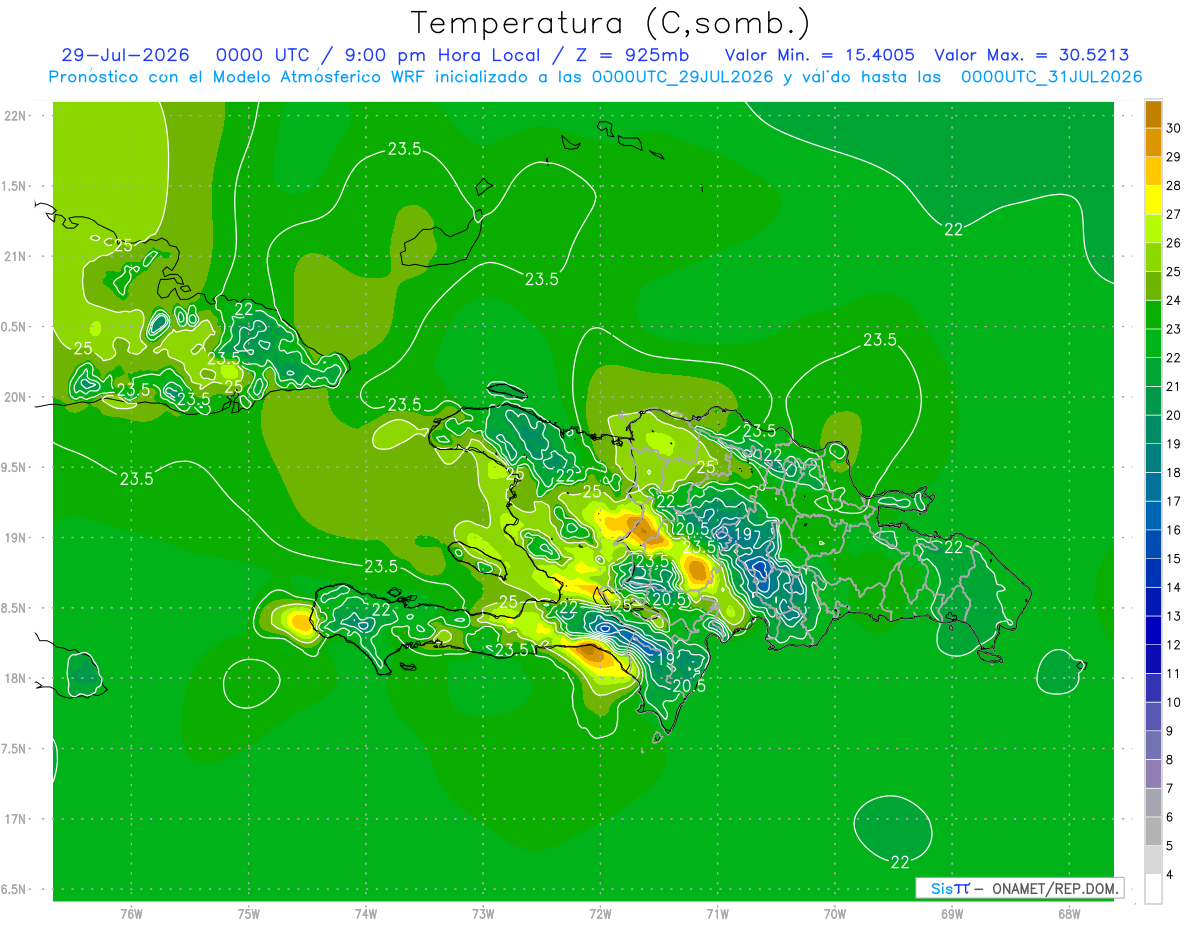Click the legend value '27'

pos(1173,214)
